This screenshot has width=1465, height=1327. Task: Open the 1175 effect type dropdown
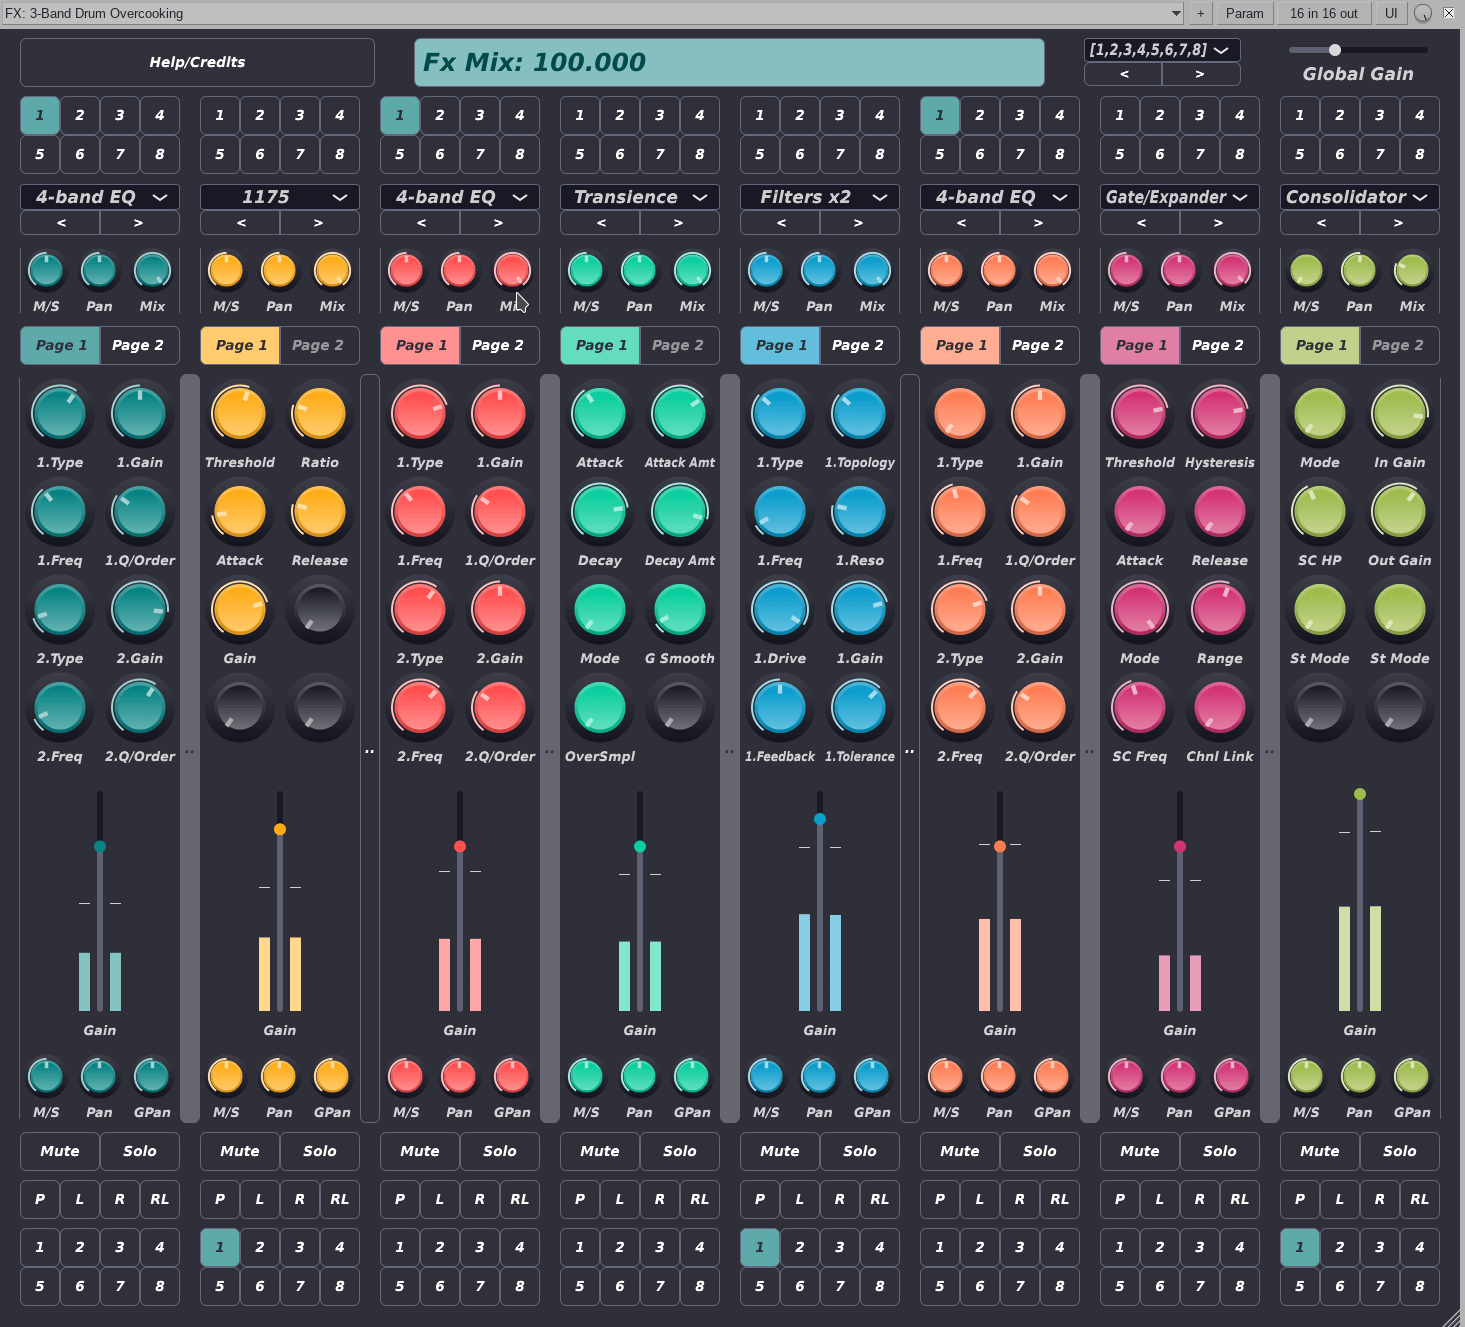tap(279, 197)
